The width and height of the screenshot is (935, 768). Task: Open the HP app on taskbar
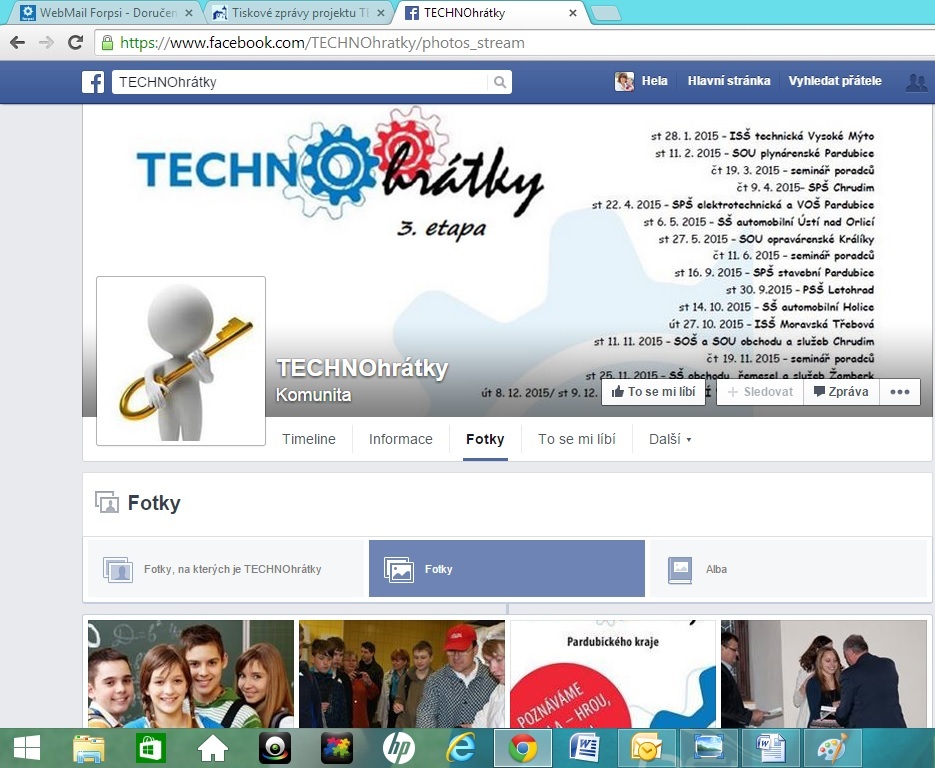click(398, 748)
